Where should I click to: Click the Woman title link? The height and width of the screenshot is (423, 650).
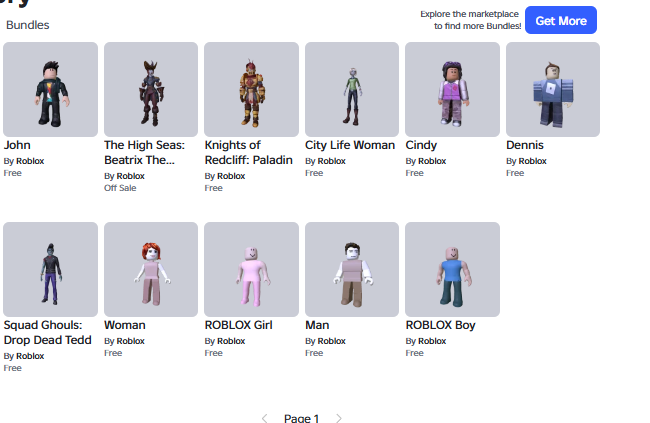pyautogui.click(x=125, y=325)
